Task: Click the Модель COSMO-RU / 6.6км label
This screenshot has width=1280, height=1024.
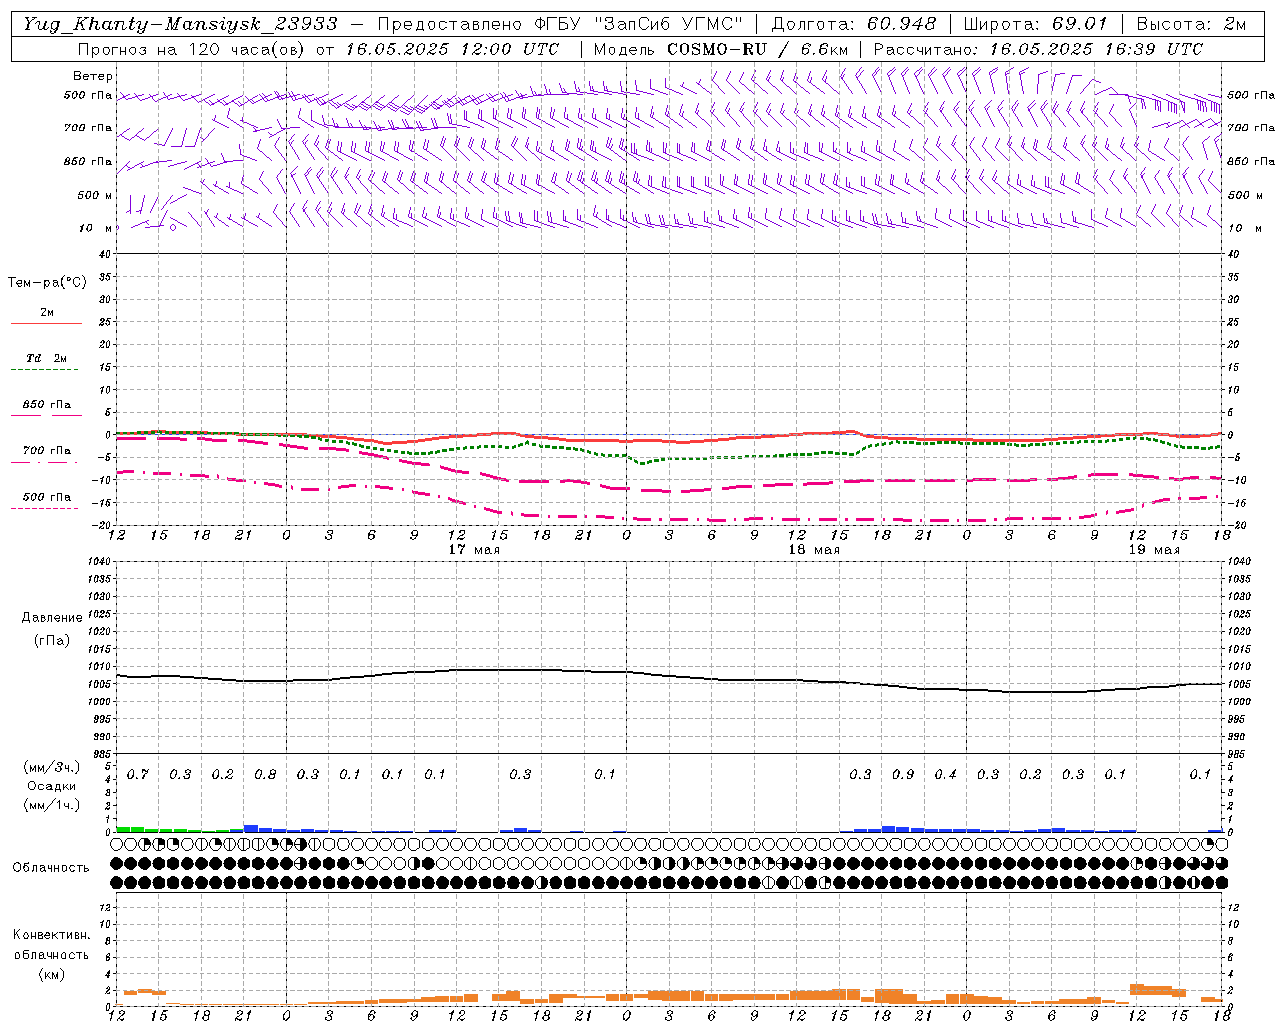Action: [721, 49]
